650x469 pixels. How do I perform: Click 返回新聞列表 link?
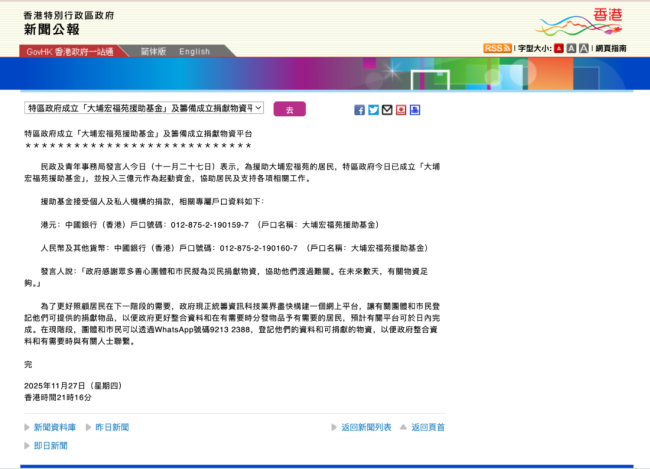pos(366,427)
